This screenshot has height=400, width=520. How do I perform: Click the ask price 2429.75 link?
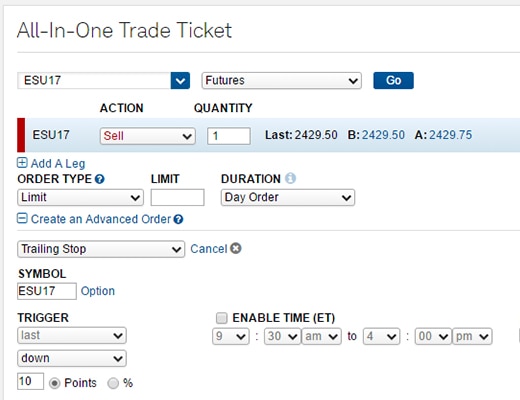click(450, 135)
